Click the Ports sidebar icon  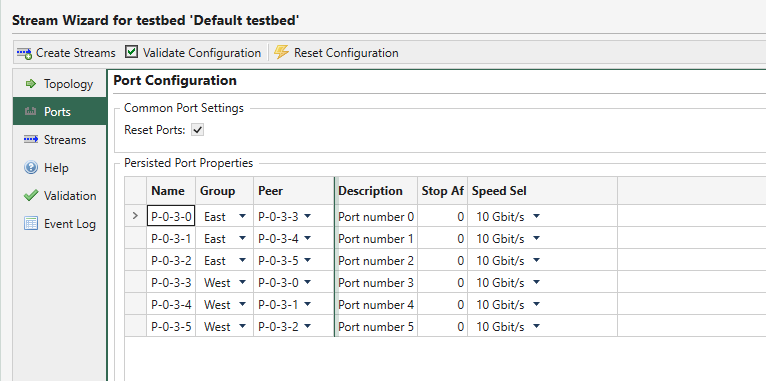[x=31, y=111]
